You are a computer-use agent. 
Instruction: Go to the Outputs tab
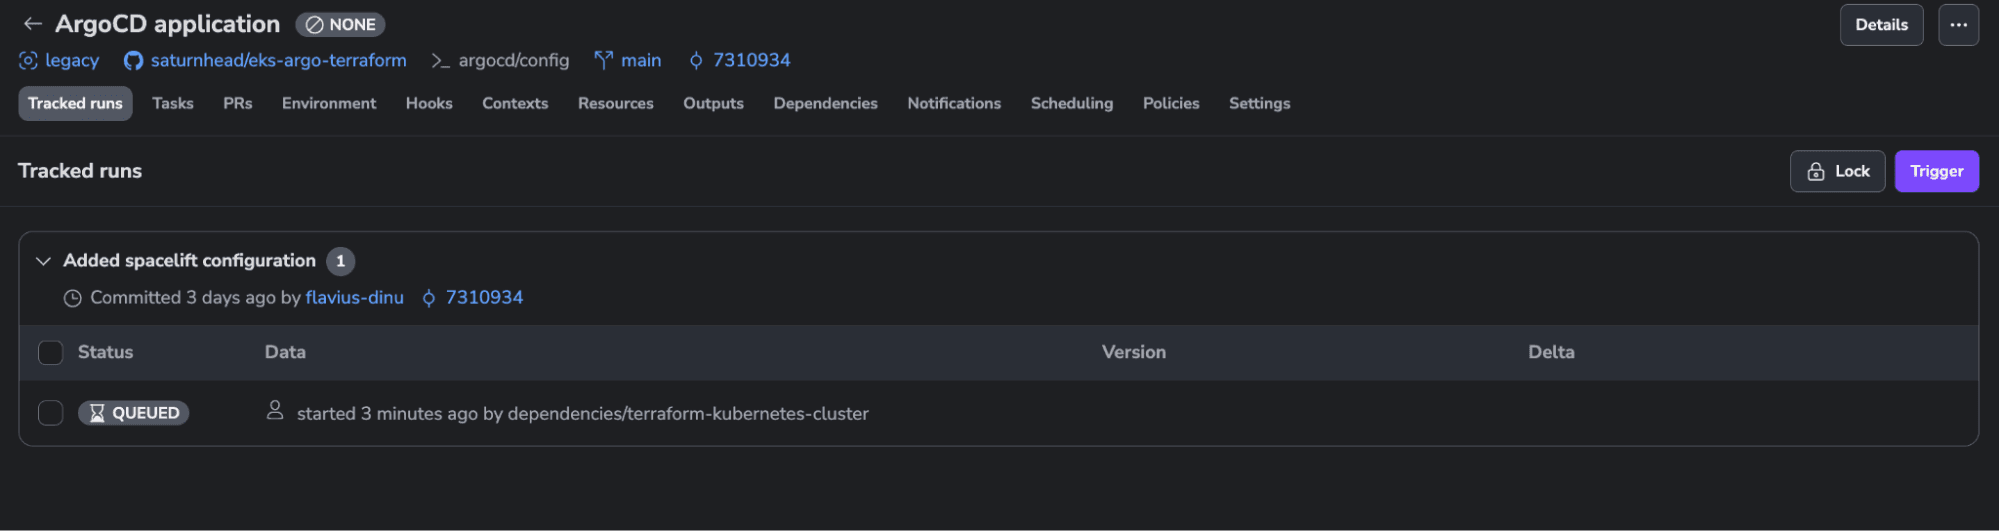[x=713, y=103]
